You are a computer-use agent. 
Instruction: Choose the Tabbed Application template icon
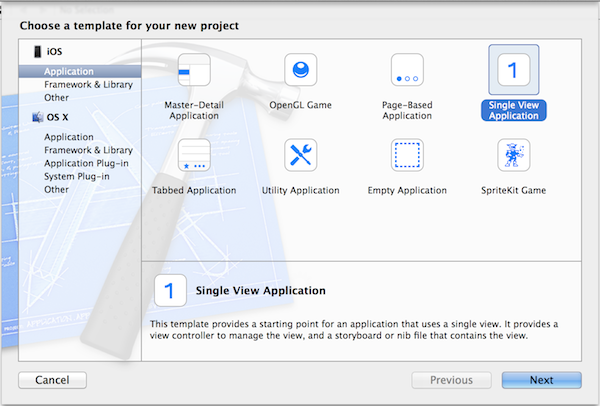tap(193, 155)
